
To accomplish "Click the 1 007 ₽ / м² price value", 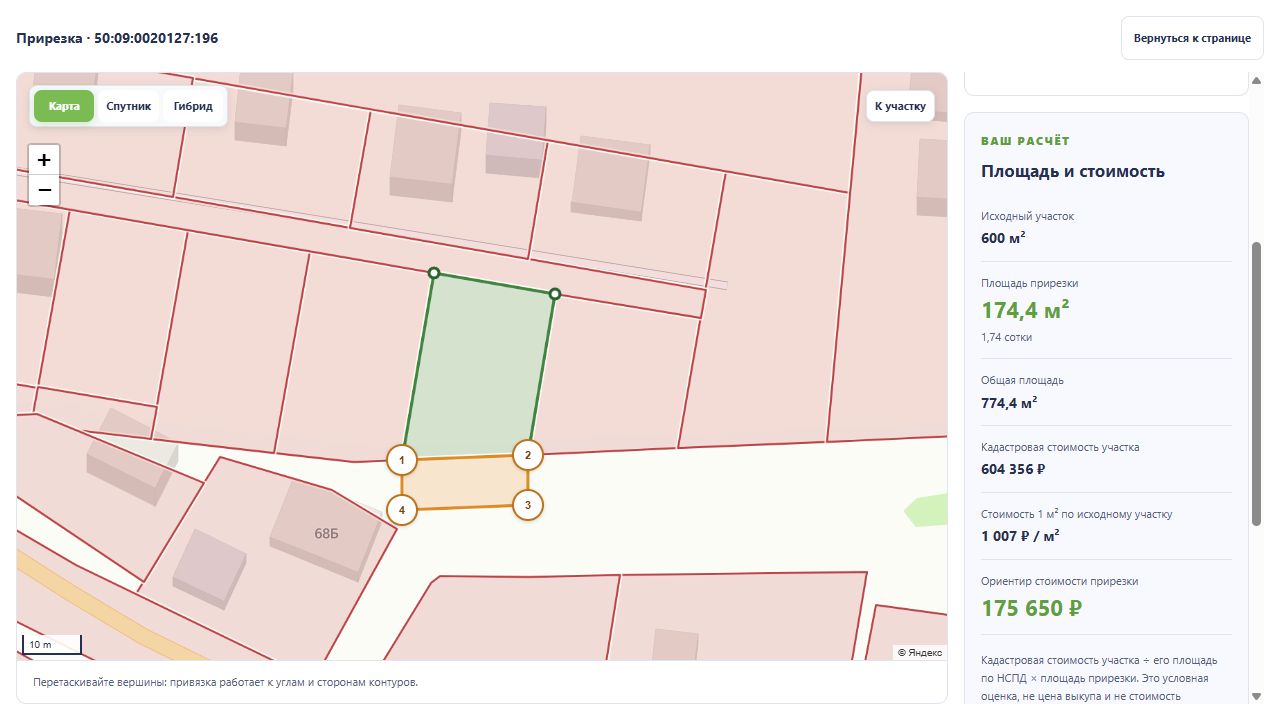I will tap(1020, 536).
